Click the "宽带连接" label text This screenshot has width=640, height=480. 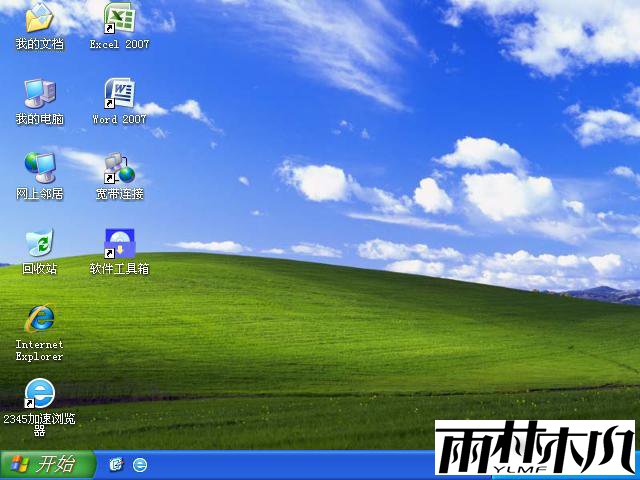[119, 194]
